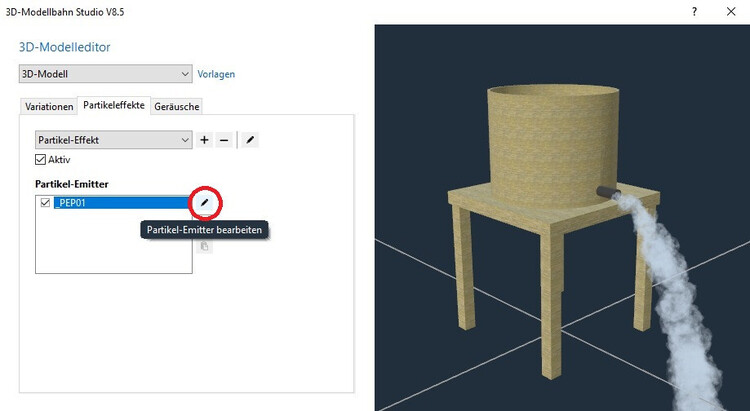
Task: Click the smoke particle stream in preview
Action: click(x=674, y=297)
